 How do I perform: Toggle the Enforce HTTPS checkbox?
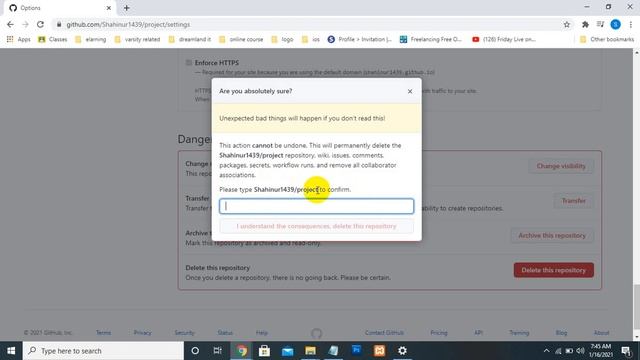[x=189, y=62]
